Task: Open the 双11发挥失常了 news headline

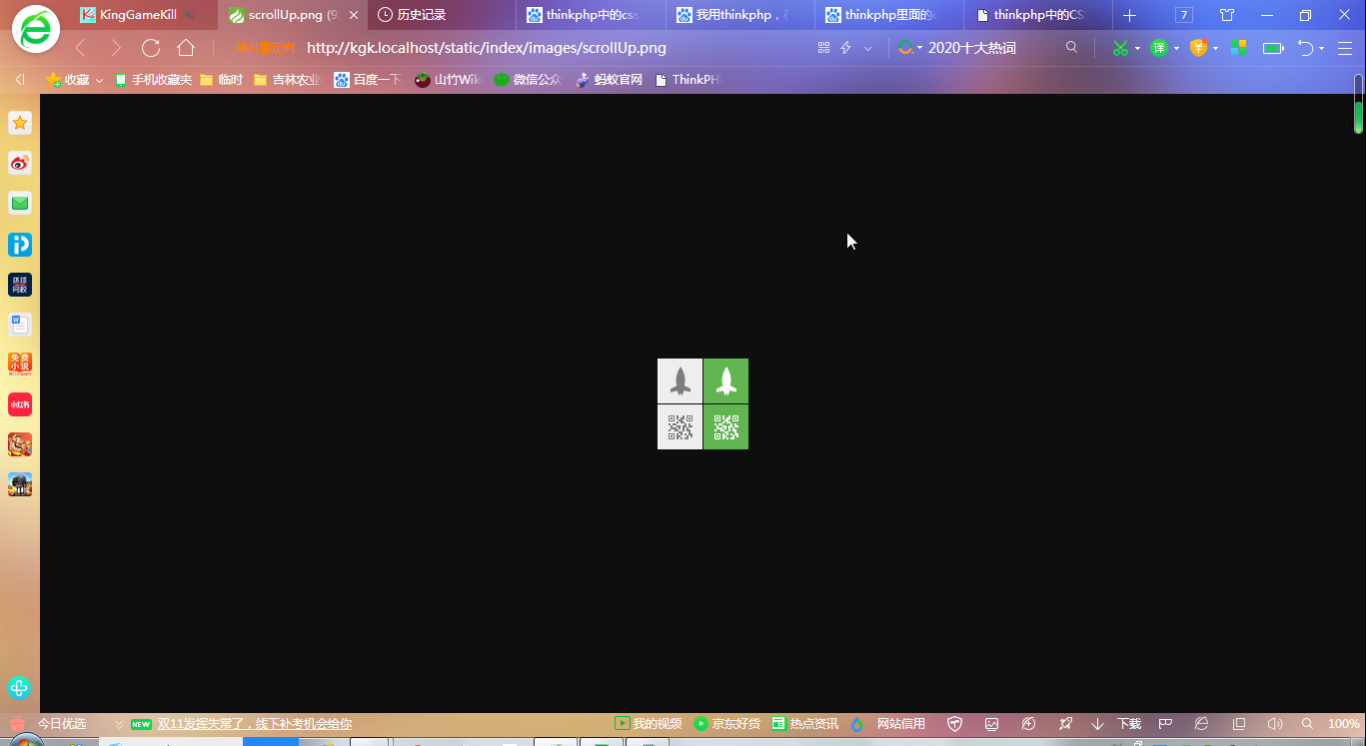Action: coord(254,724)
